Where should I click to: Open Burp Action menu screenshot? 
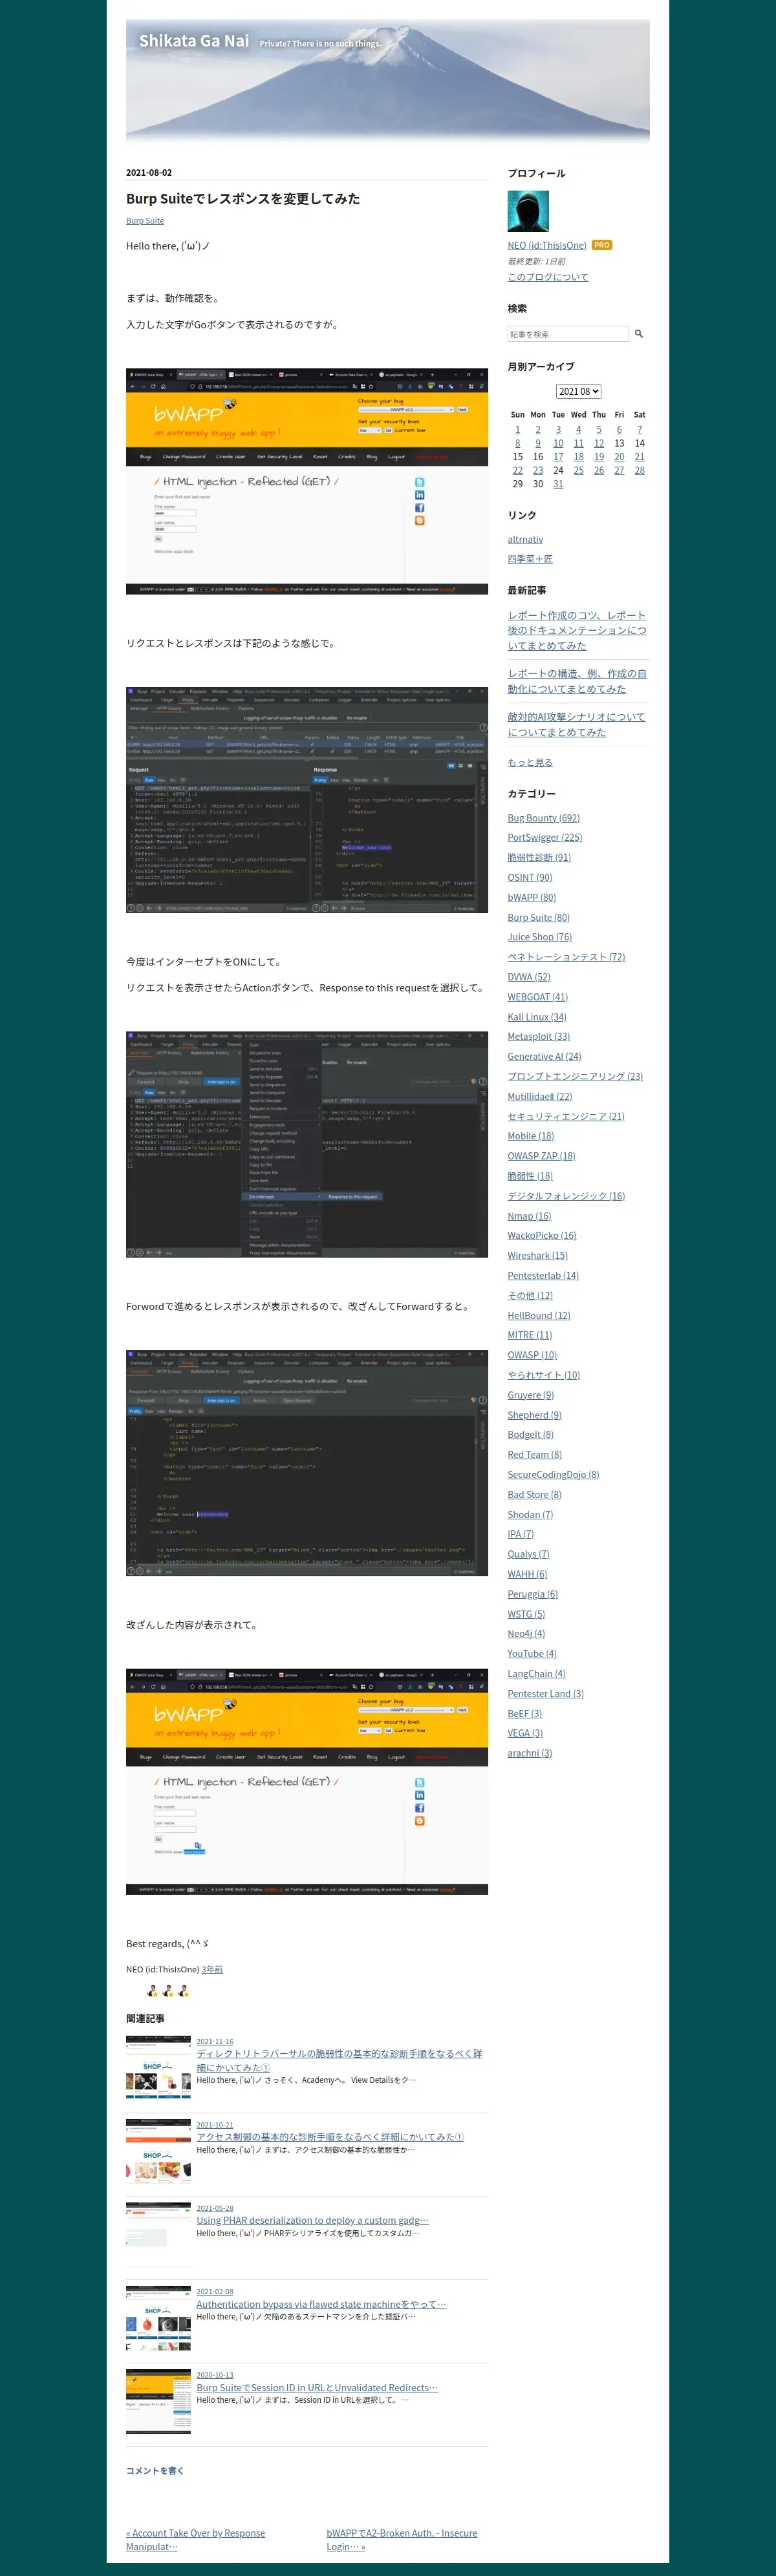(307, 1144)
